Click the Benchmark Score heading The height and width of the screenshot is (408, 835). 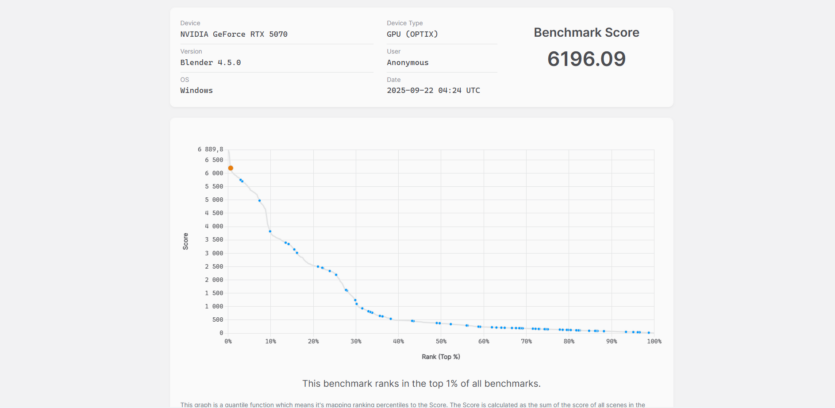(x=586, y=32)
